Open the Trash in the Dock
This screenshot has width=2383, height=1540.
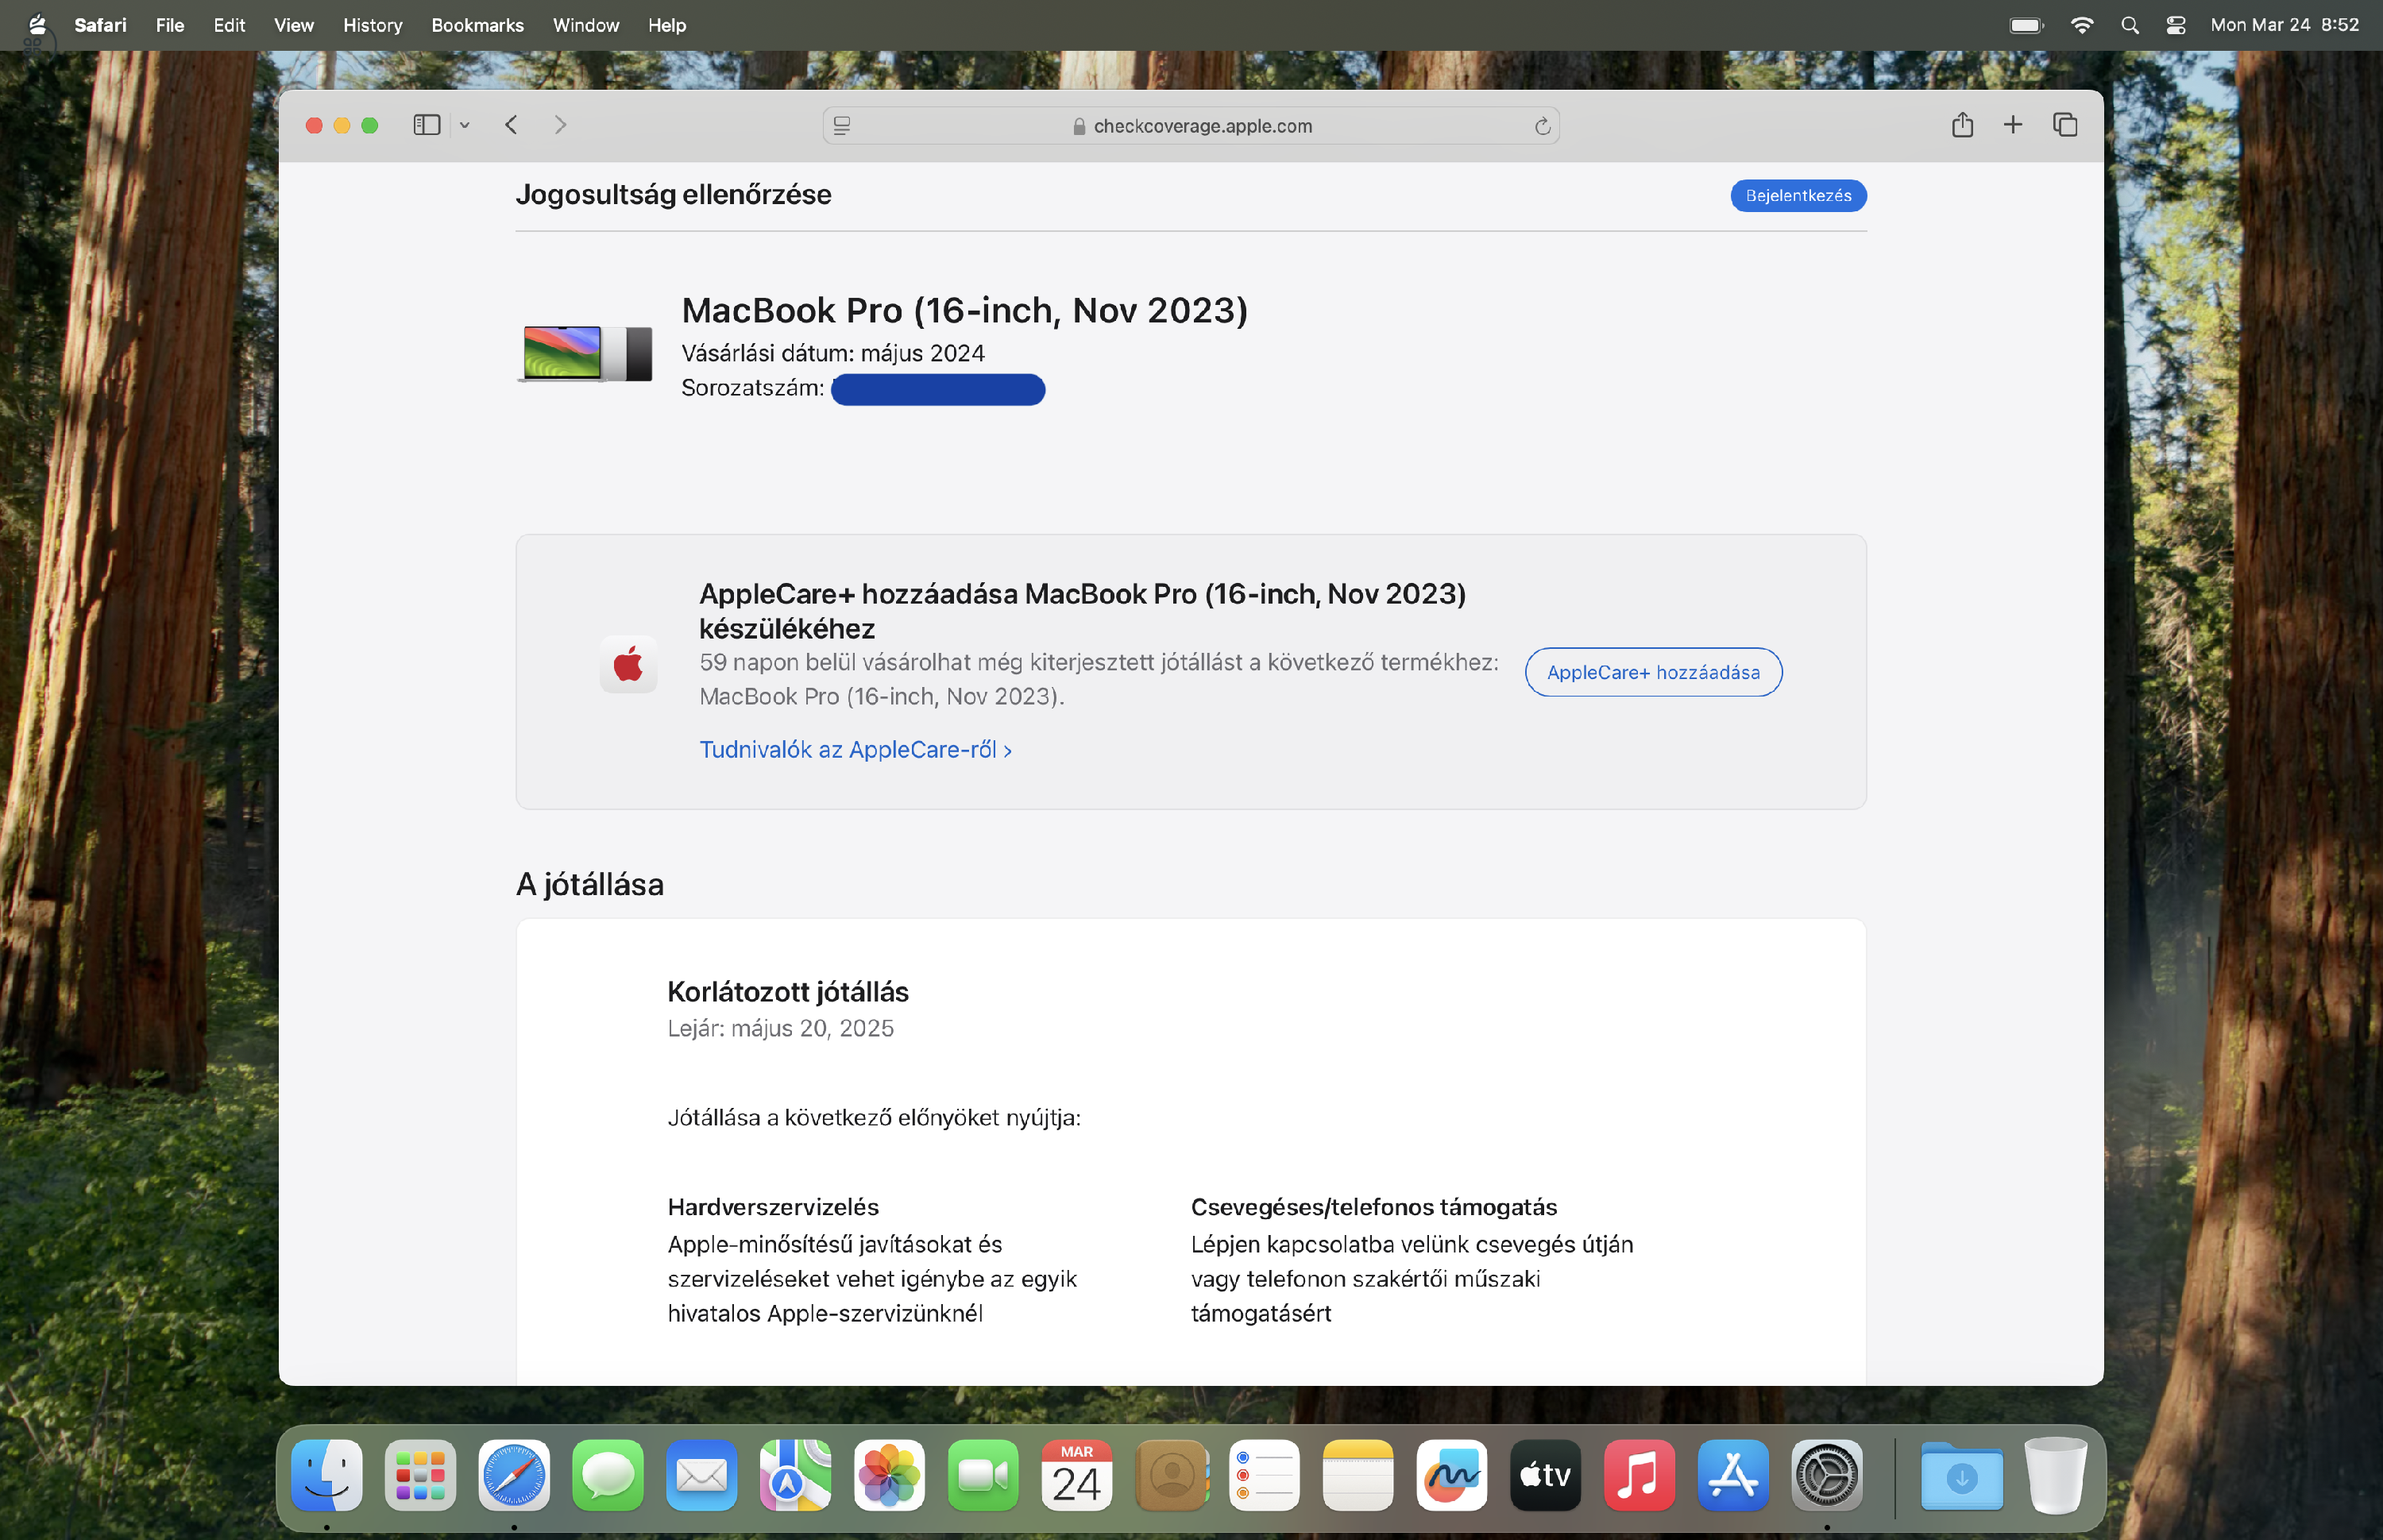(2055, 1475)
